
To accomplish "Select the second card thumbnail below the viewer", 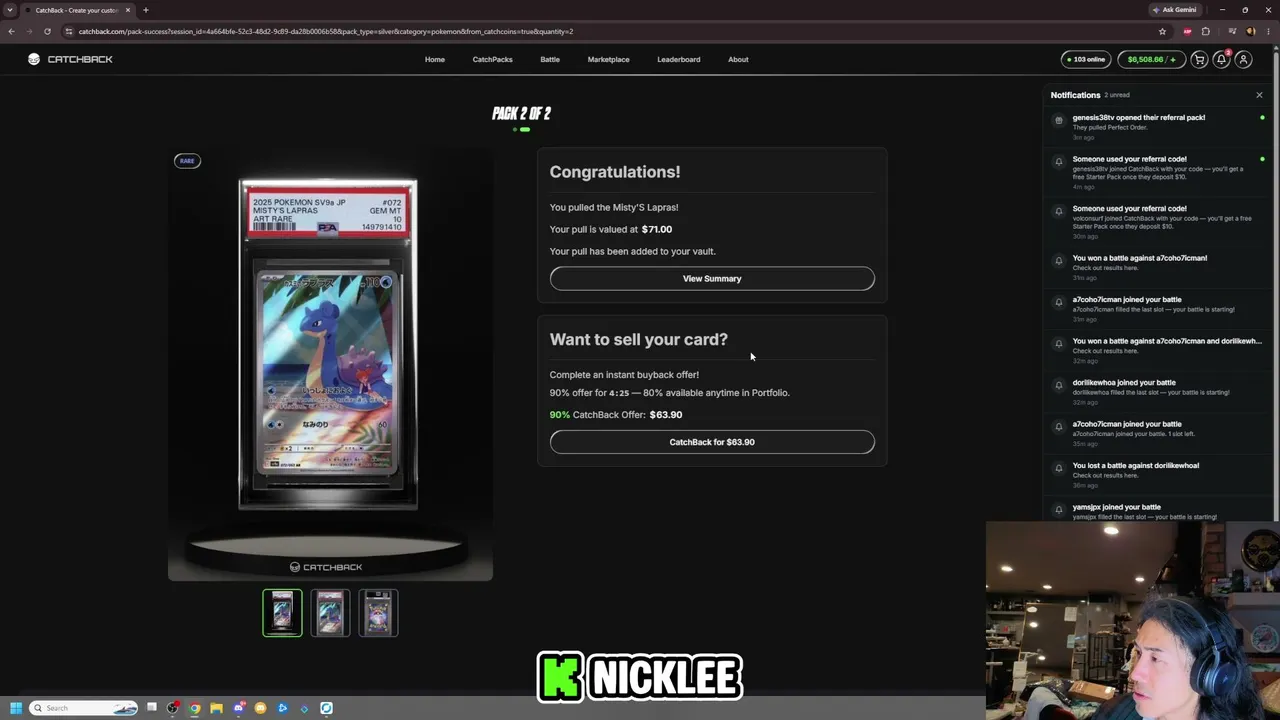I will point(330,613).
